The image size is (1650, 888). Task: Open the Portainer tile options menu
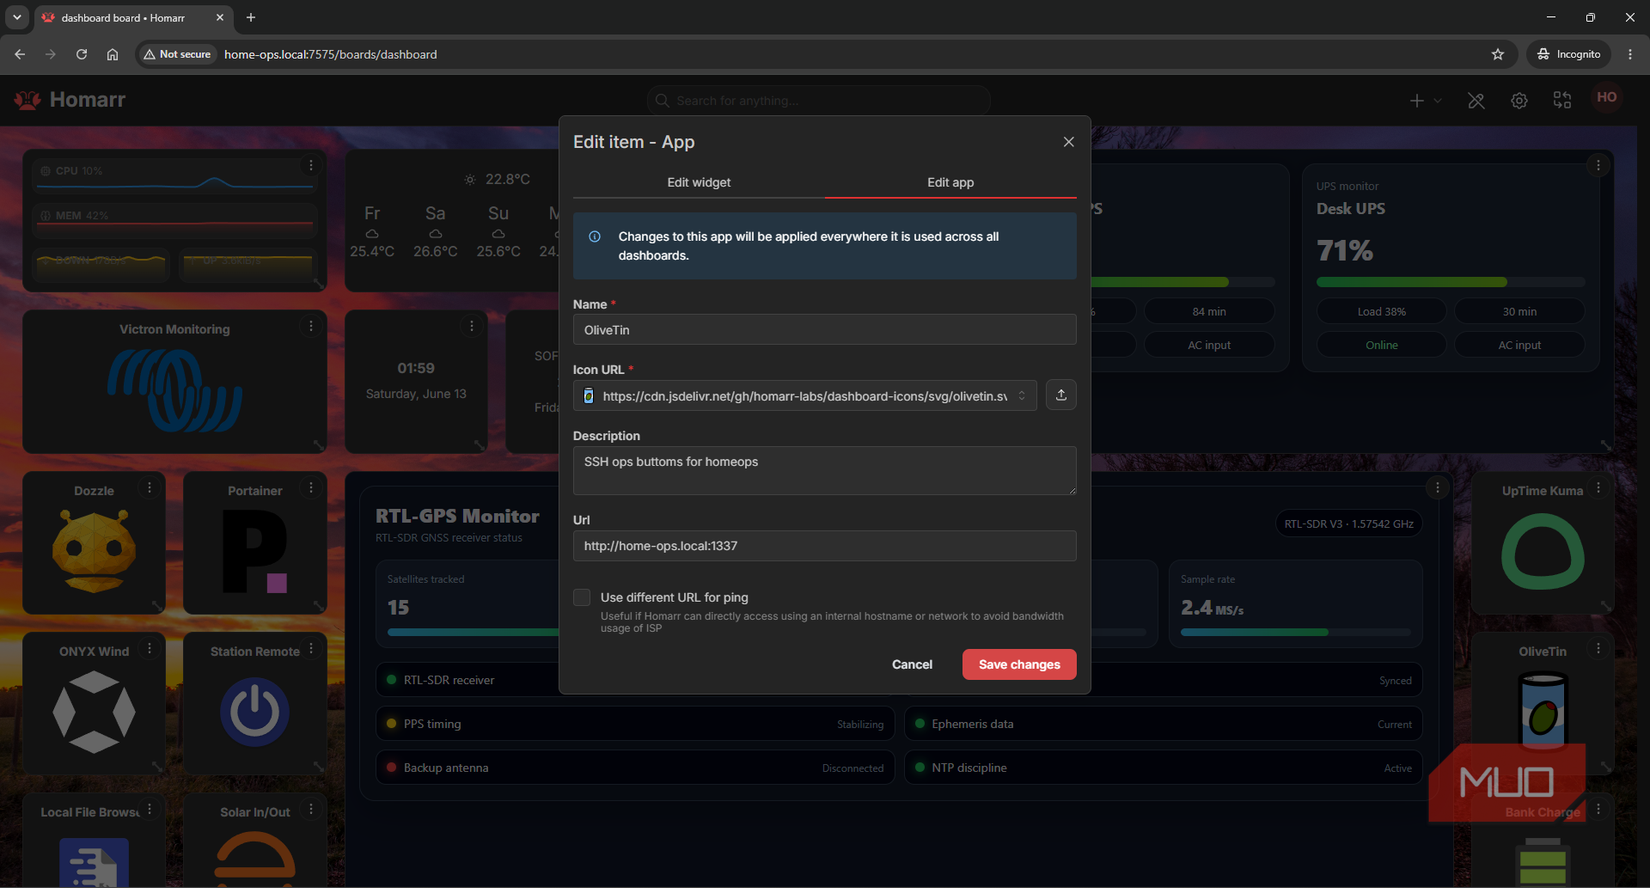point(311,488)
